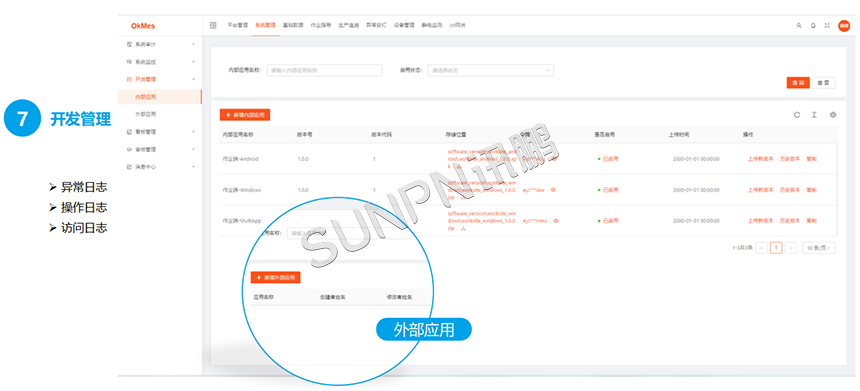This screenshot has height=391, width=860.
Task: Click the 开发管理 sidebar icon
Action: coord(129,79)
